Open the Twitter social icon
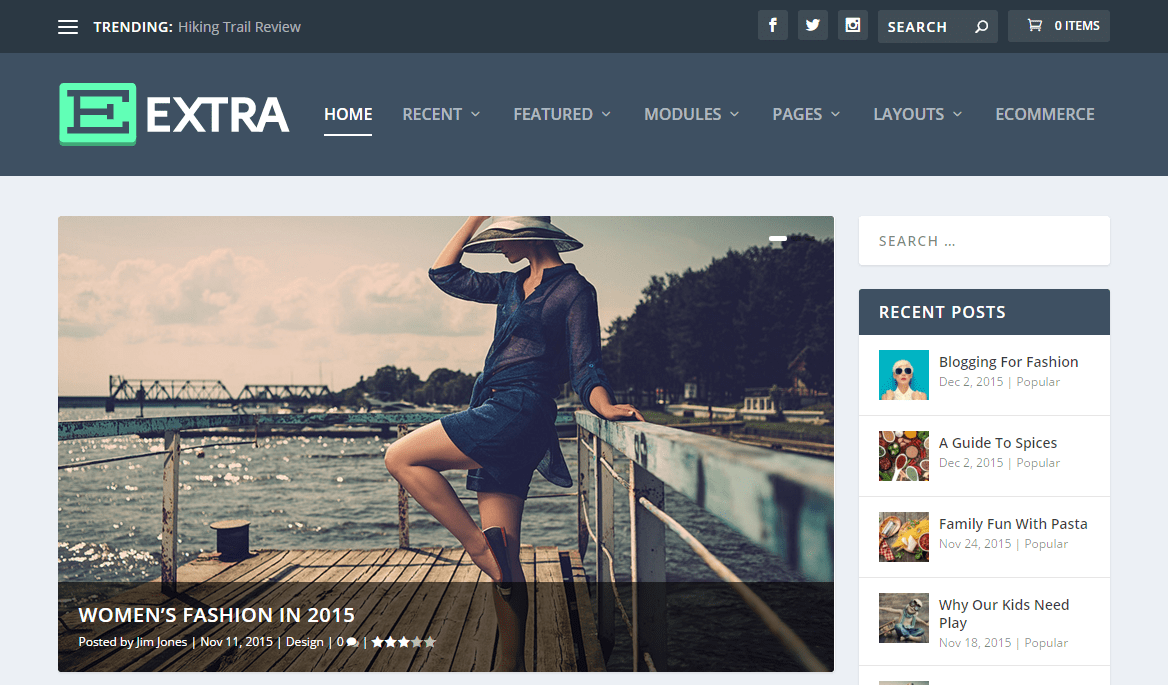 point(813,25)
